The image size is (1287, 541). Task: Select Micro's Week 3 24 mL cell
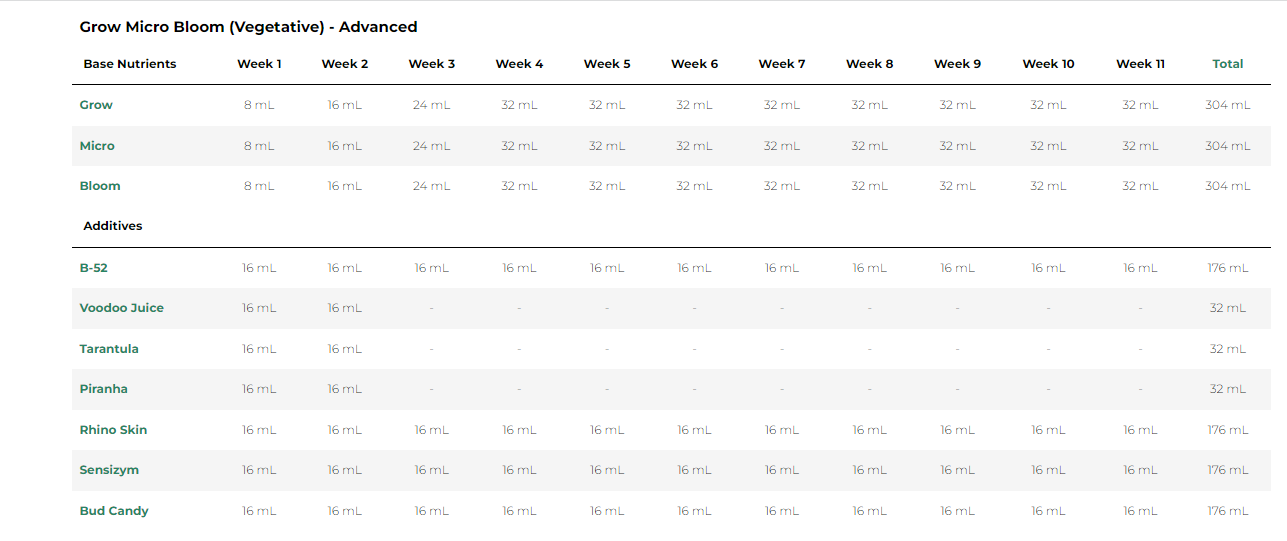point(432,146)
